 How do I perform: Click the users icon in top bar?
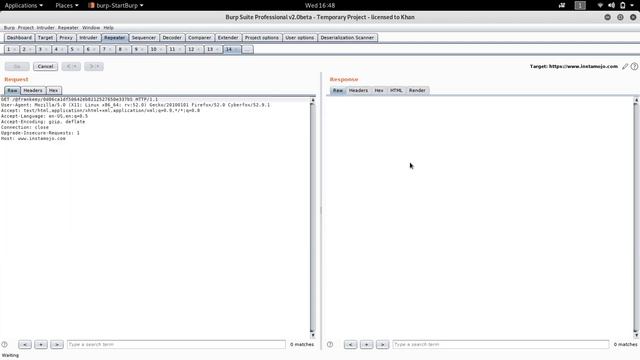[562, 5]
